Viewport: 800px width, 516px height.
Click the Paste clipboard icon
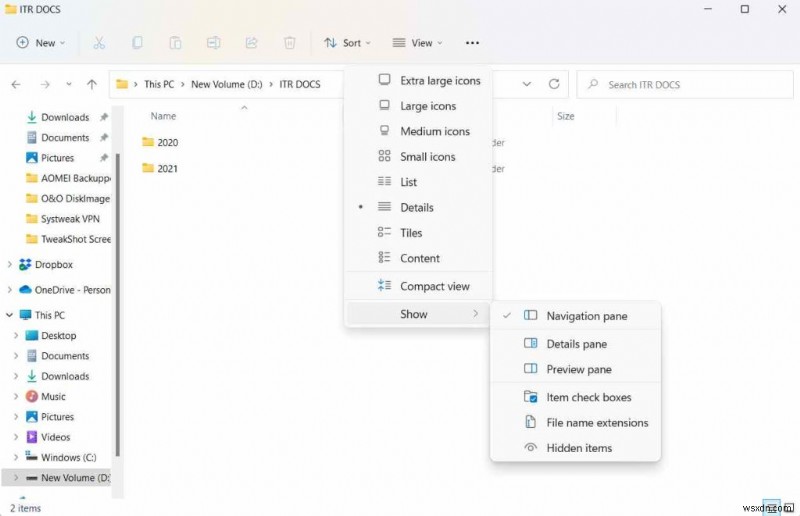pos(175,43)
